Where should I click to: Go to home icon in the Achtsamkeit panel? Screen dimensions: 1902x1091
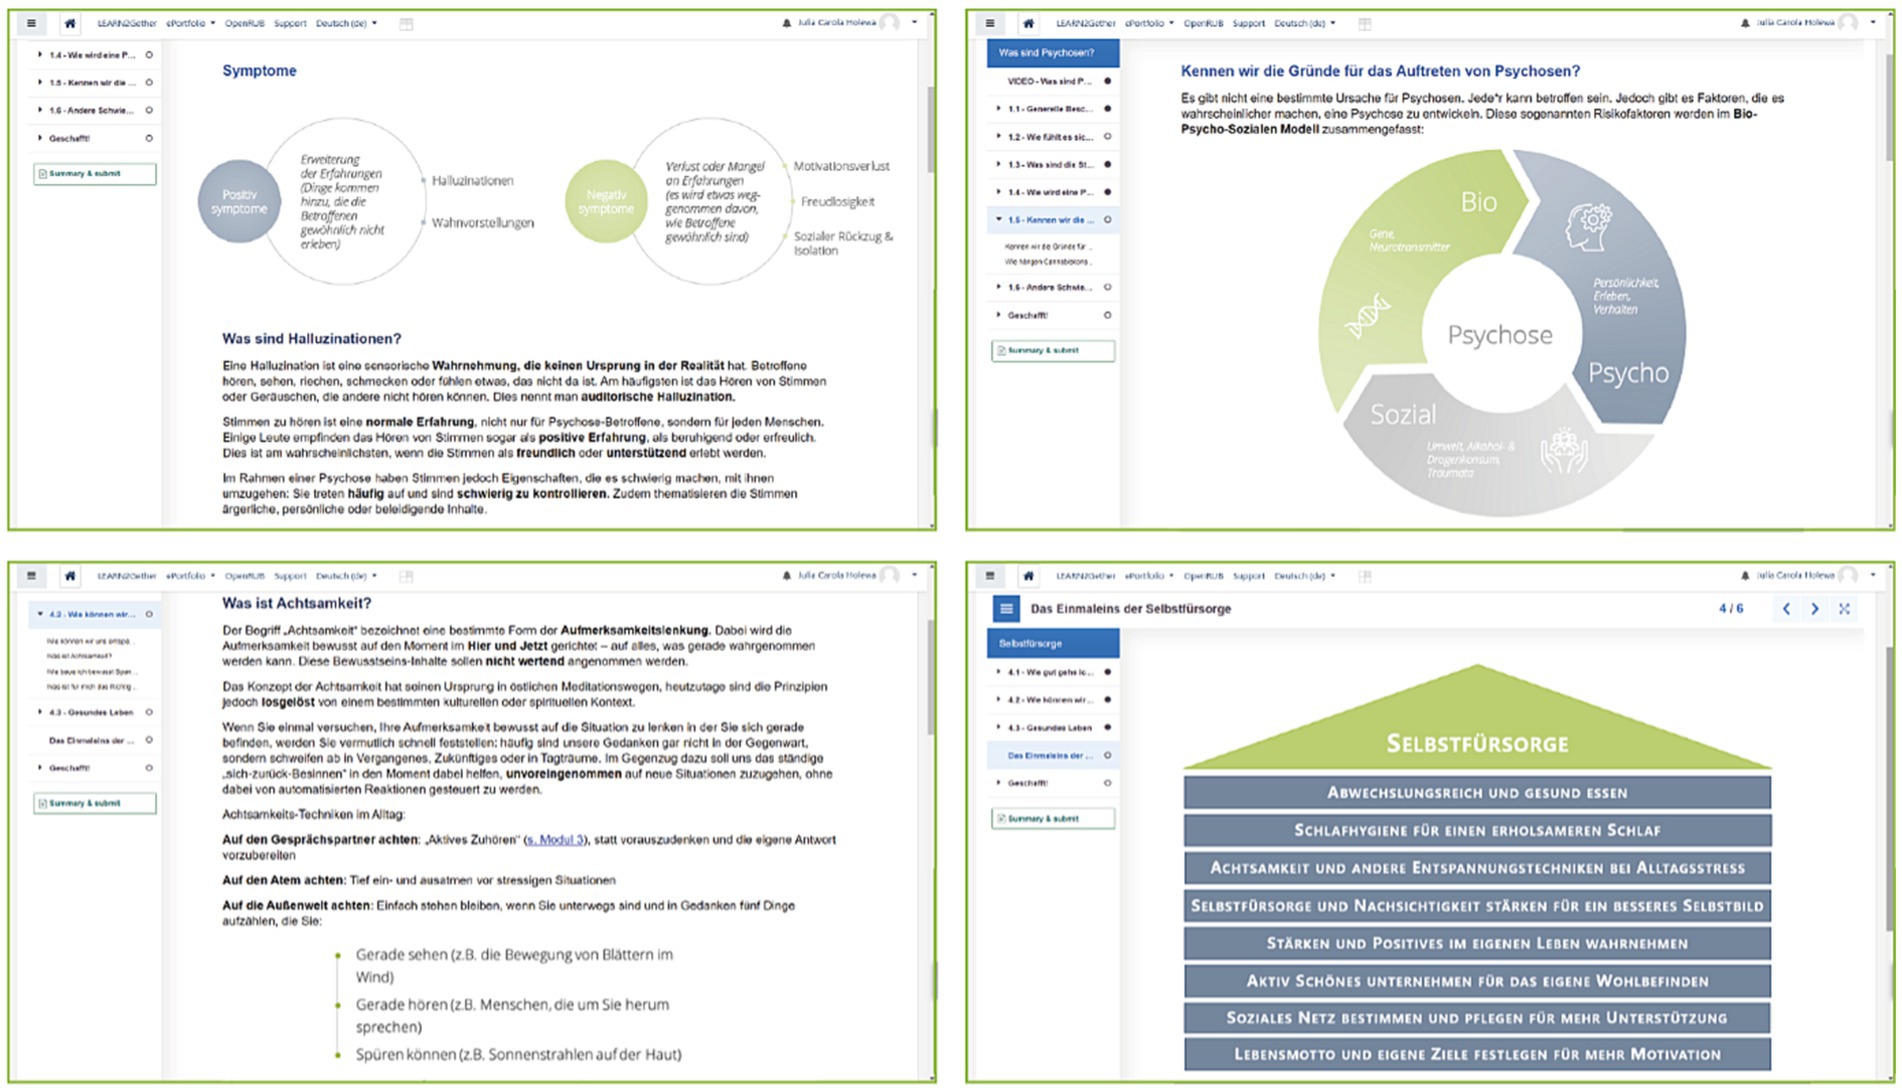click(70, 576)
